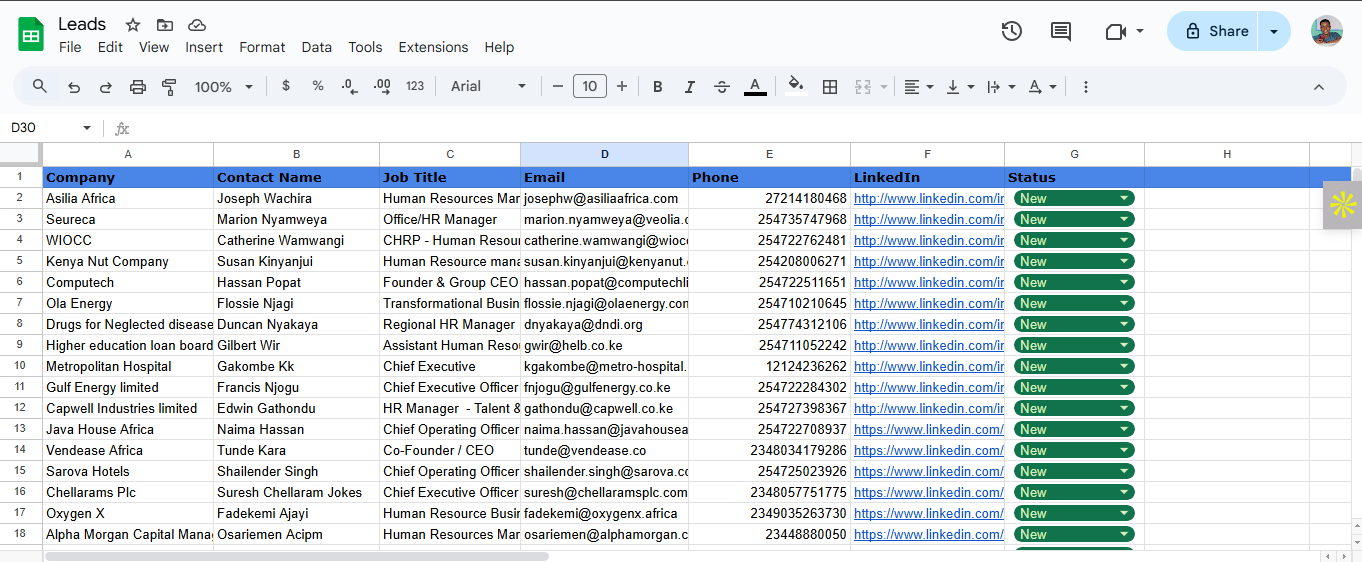Image resolution: width=1362 pixels, height=562 pixels.
Task: Click the undo arrow
Action: tap(74, 87)
